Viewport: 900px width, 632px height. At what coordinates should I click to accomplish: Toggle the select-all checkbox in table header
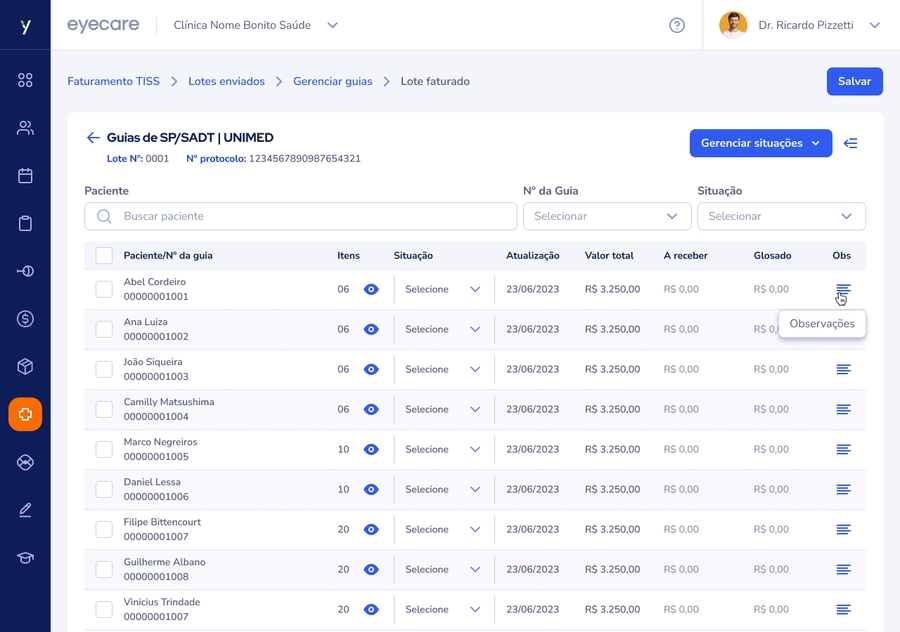click(x=104, y=256)
